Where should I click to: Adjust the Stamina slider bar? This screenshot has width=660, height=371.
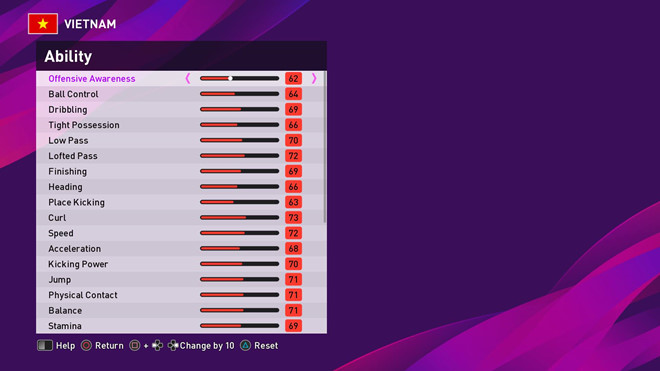coord(240,326)
